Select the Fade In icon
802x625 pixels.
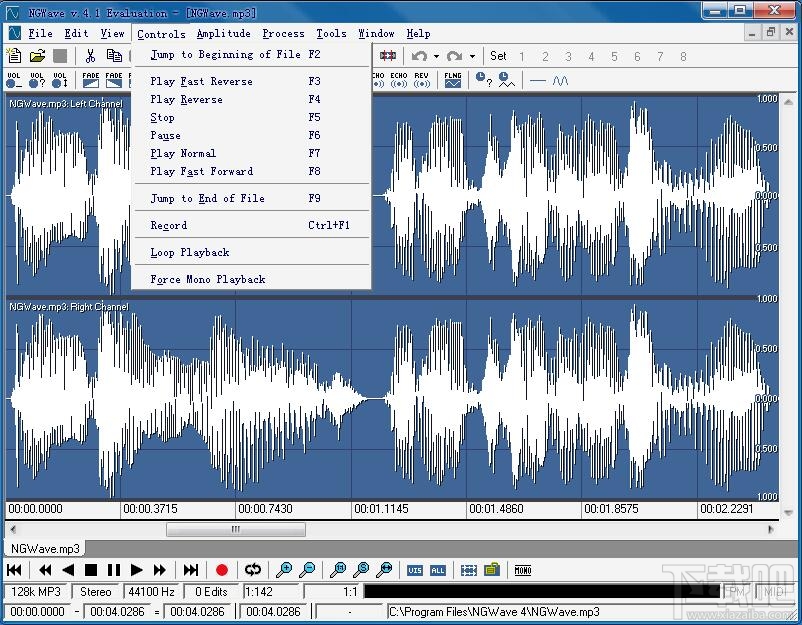pyautogui.click(x=92, y=80)
